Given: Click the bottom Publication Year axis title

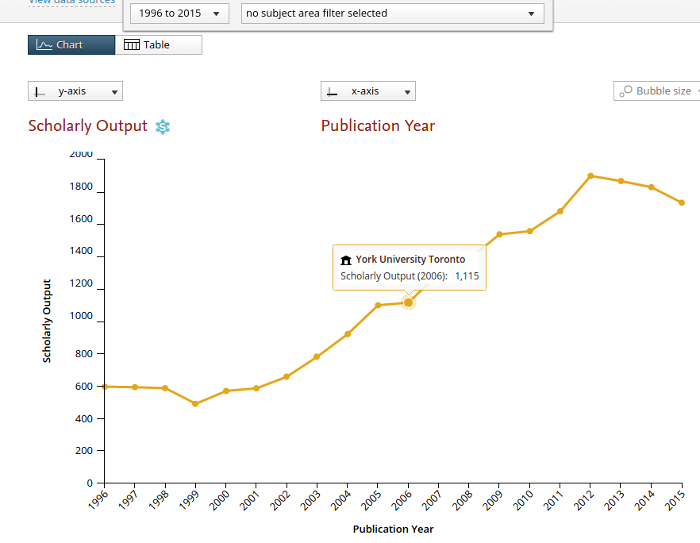Looking at the screenshot, I should 393,530.
